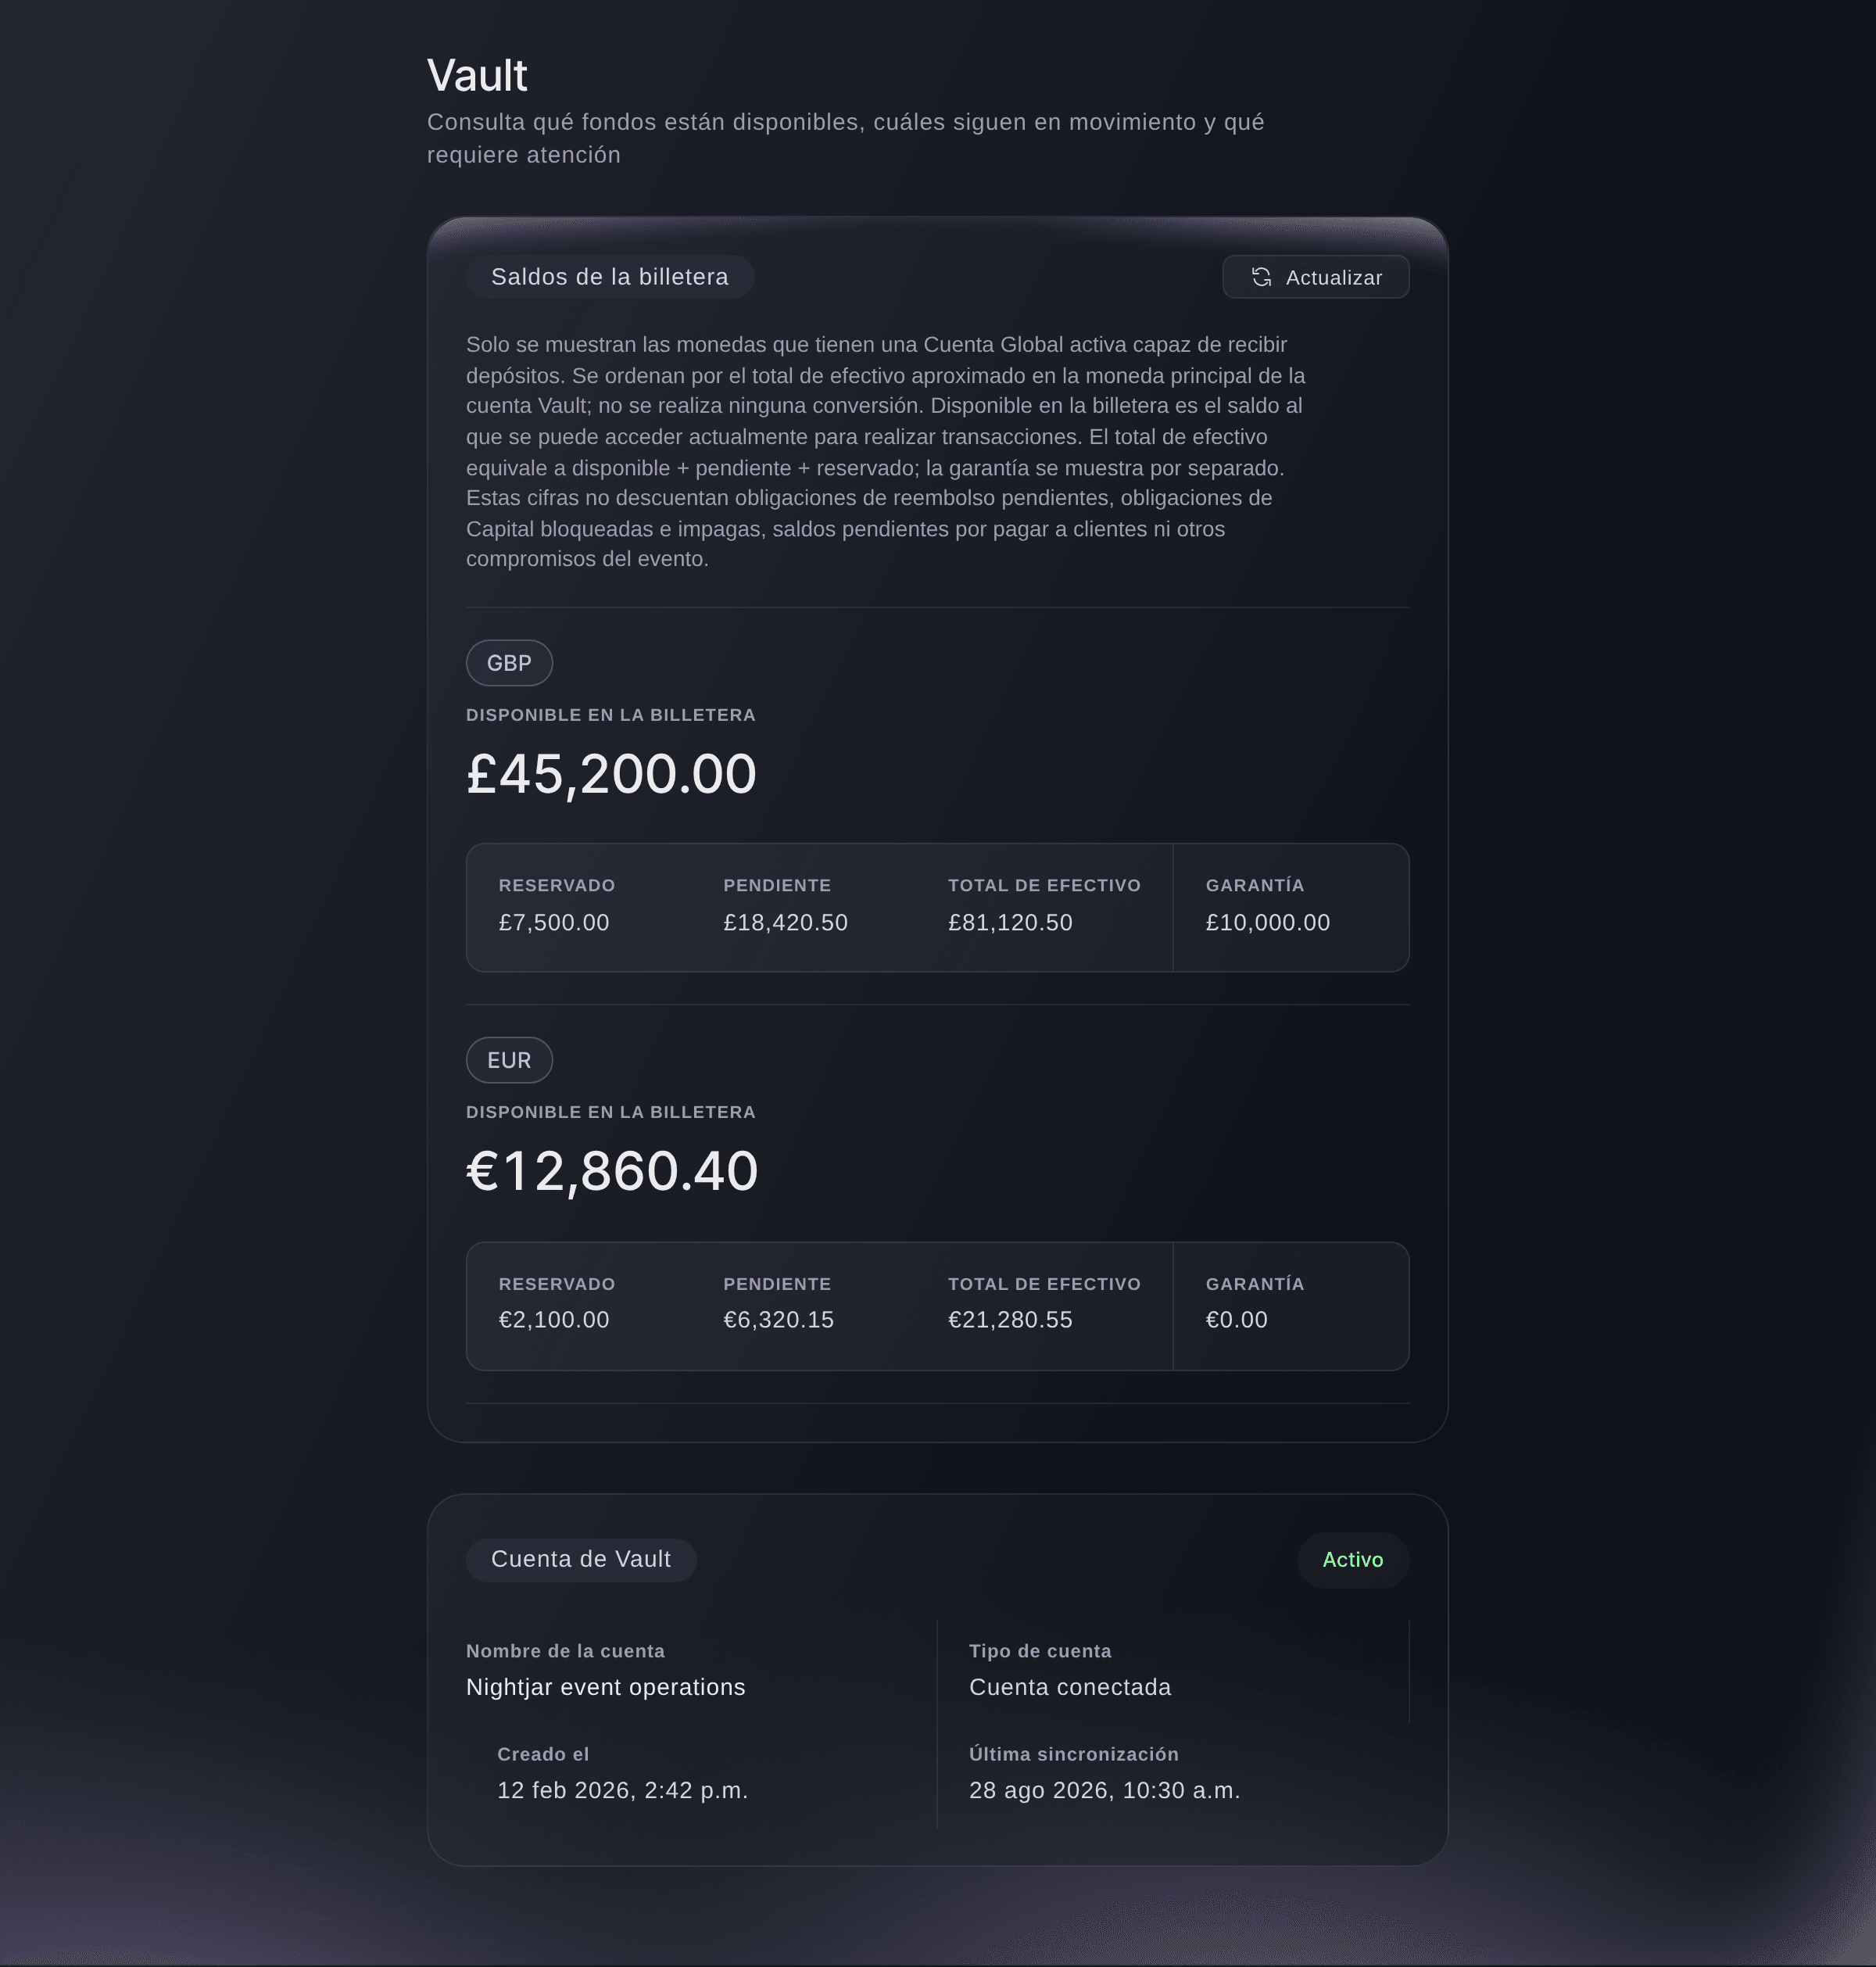Click the Vault page heading

point(477,75)
